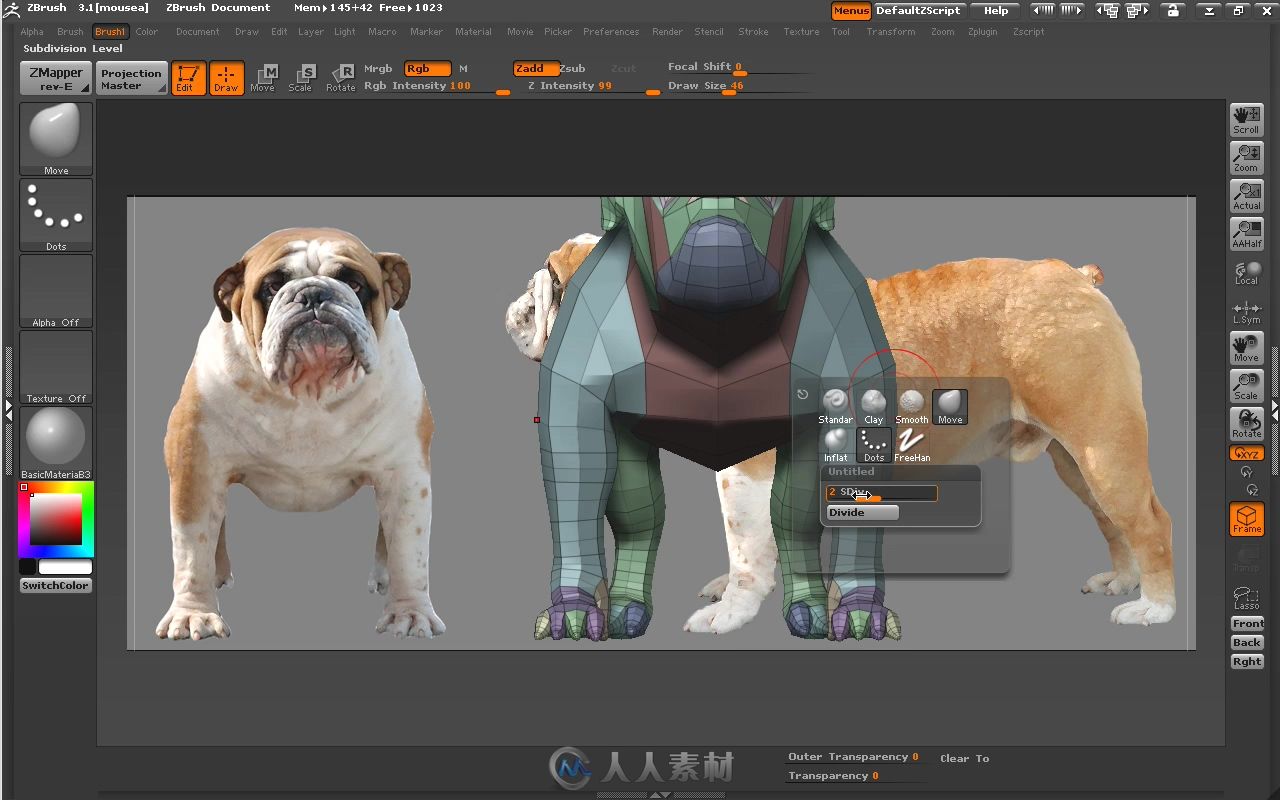1280x800 pixels.
Task: Select Clay brush in popup
Action: coord(874,407)
